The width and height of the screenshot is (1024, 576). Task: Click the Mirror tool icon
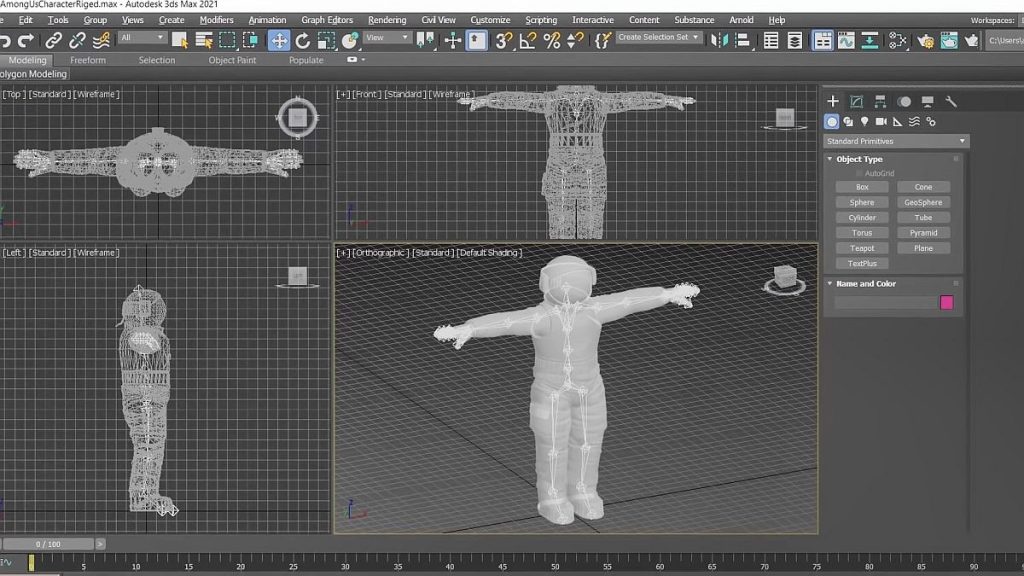719,41
